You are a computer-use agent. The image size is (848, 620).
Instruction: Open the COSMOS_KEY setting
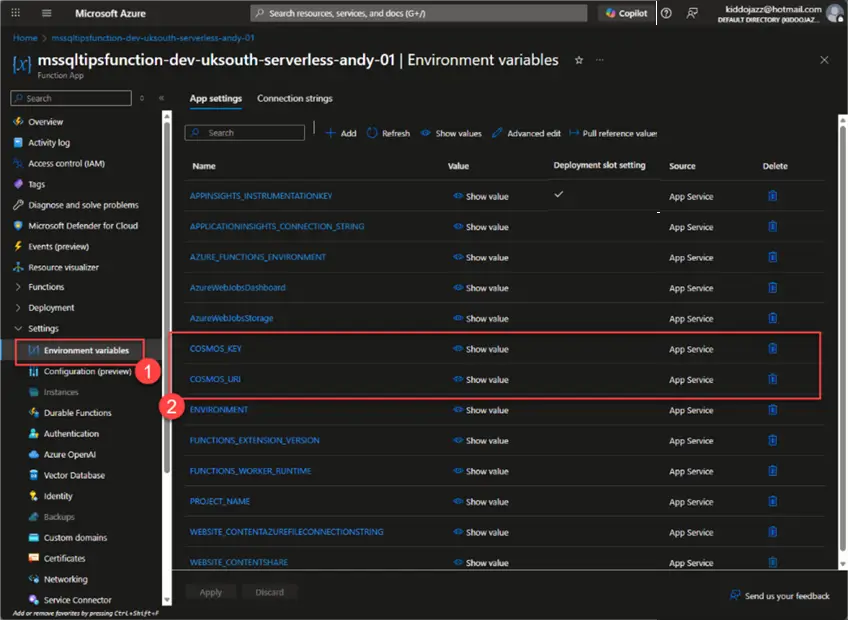click(x=215, y=349)
